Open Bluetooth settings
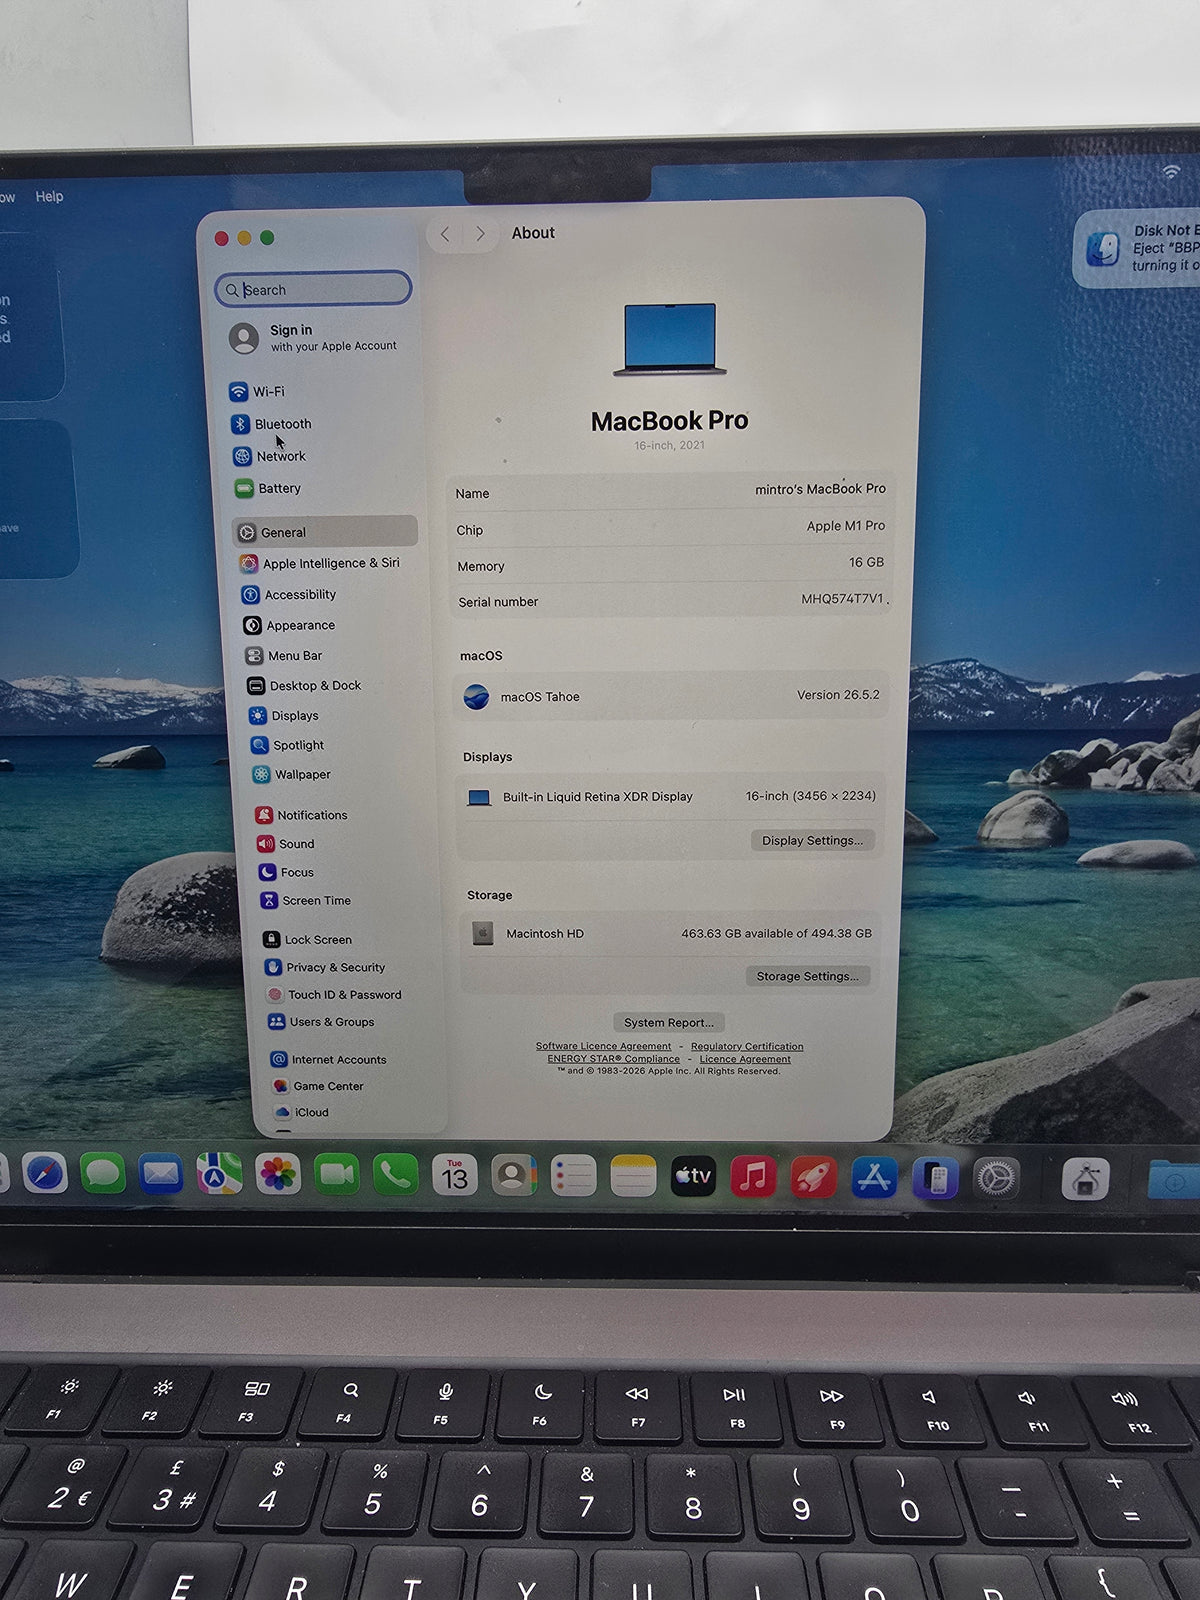The width and height of the screenshot is (1200, 1600). (271, 424)
